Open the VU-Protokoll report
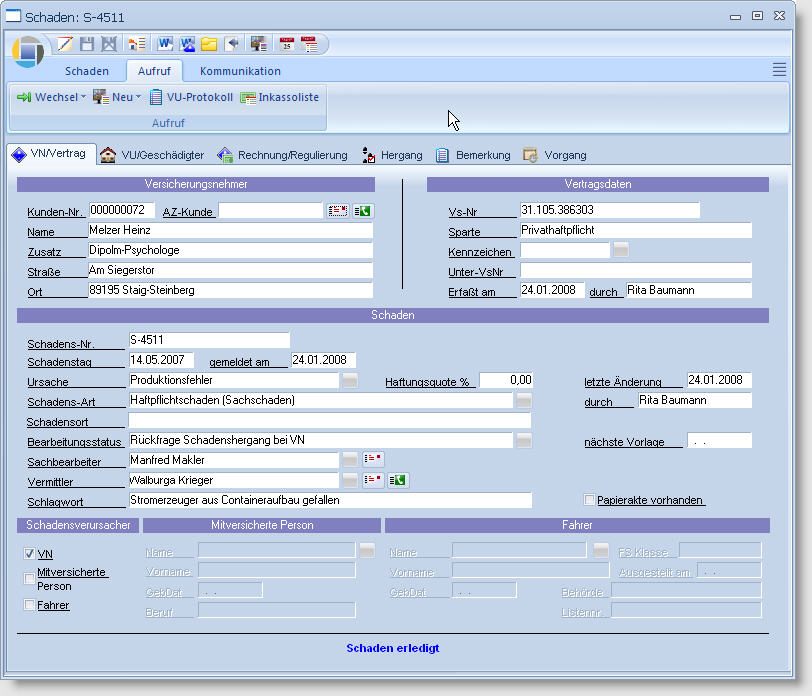Image resolution: width=812 pixels, height=696 pixels. click(x=191, y=97)
